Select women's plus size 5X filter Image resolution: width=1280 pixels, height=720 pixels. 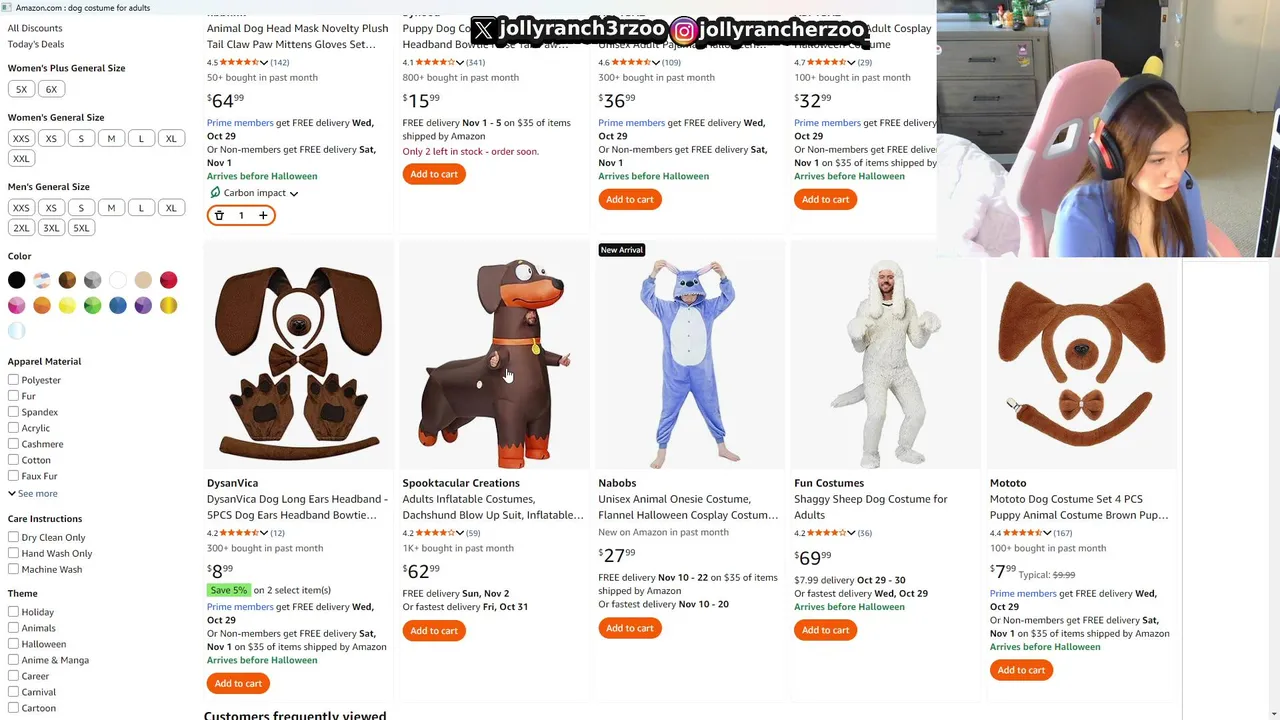[x=21, y=89]
